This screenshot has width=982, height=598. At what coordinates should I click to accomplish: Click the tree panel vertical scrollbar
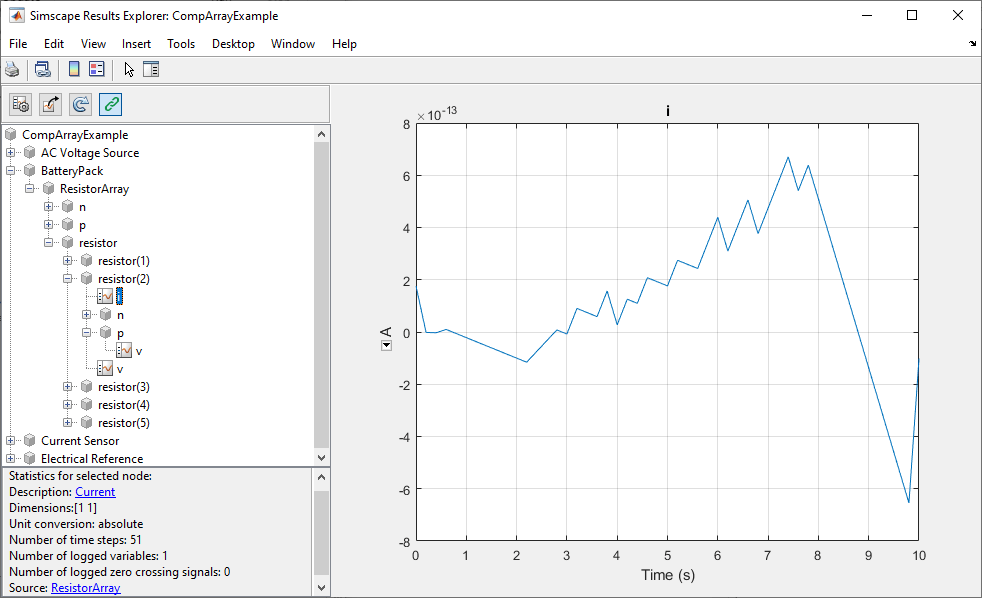(x=321, y=294)
